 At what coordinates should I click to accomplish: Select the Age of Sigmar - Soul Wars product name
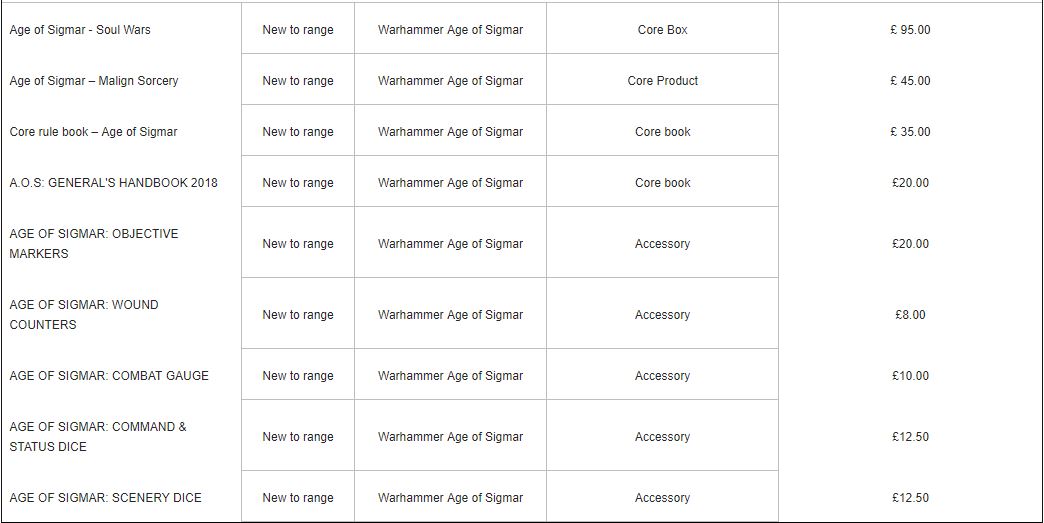click(x=80, y=30)
